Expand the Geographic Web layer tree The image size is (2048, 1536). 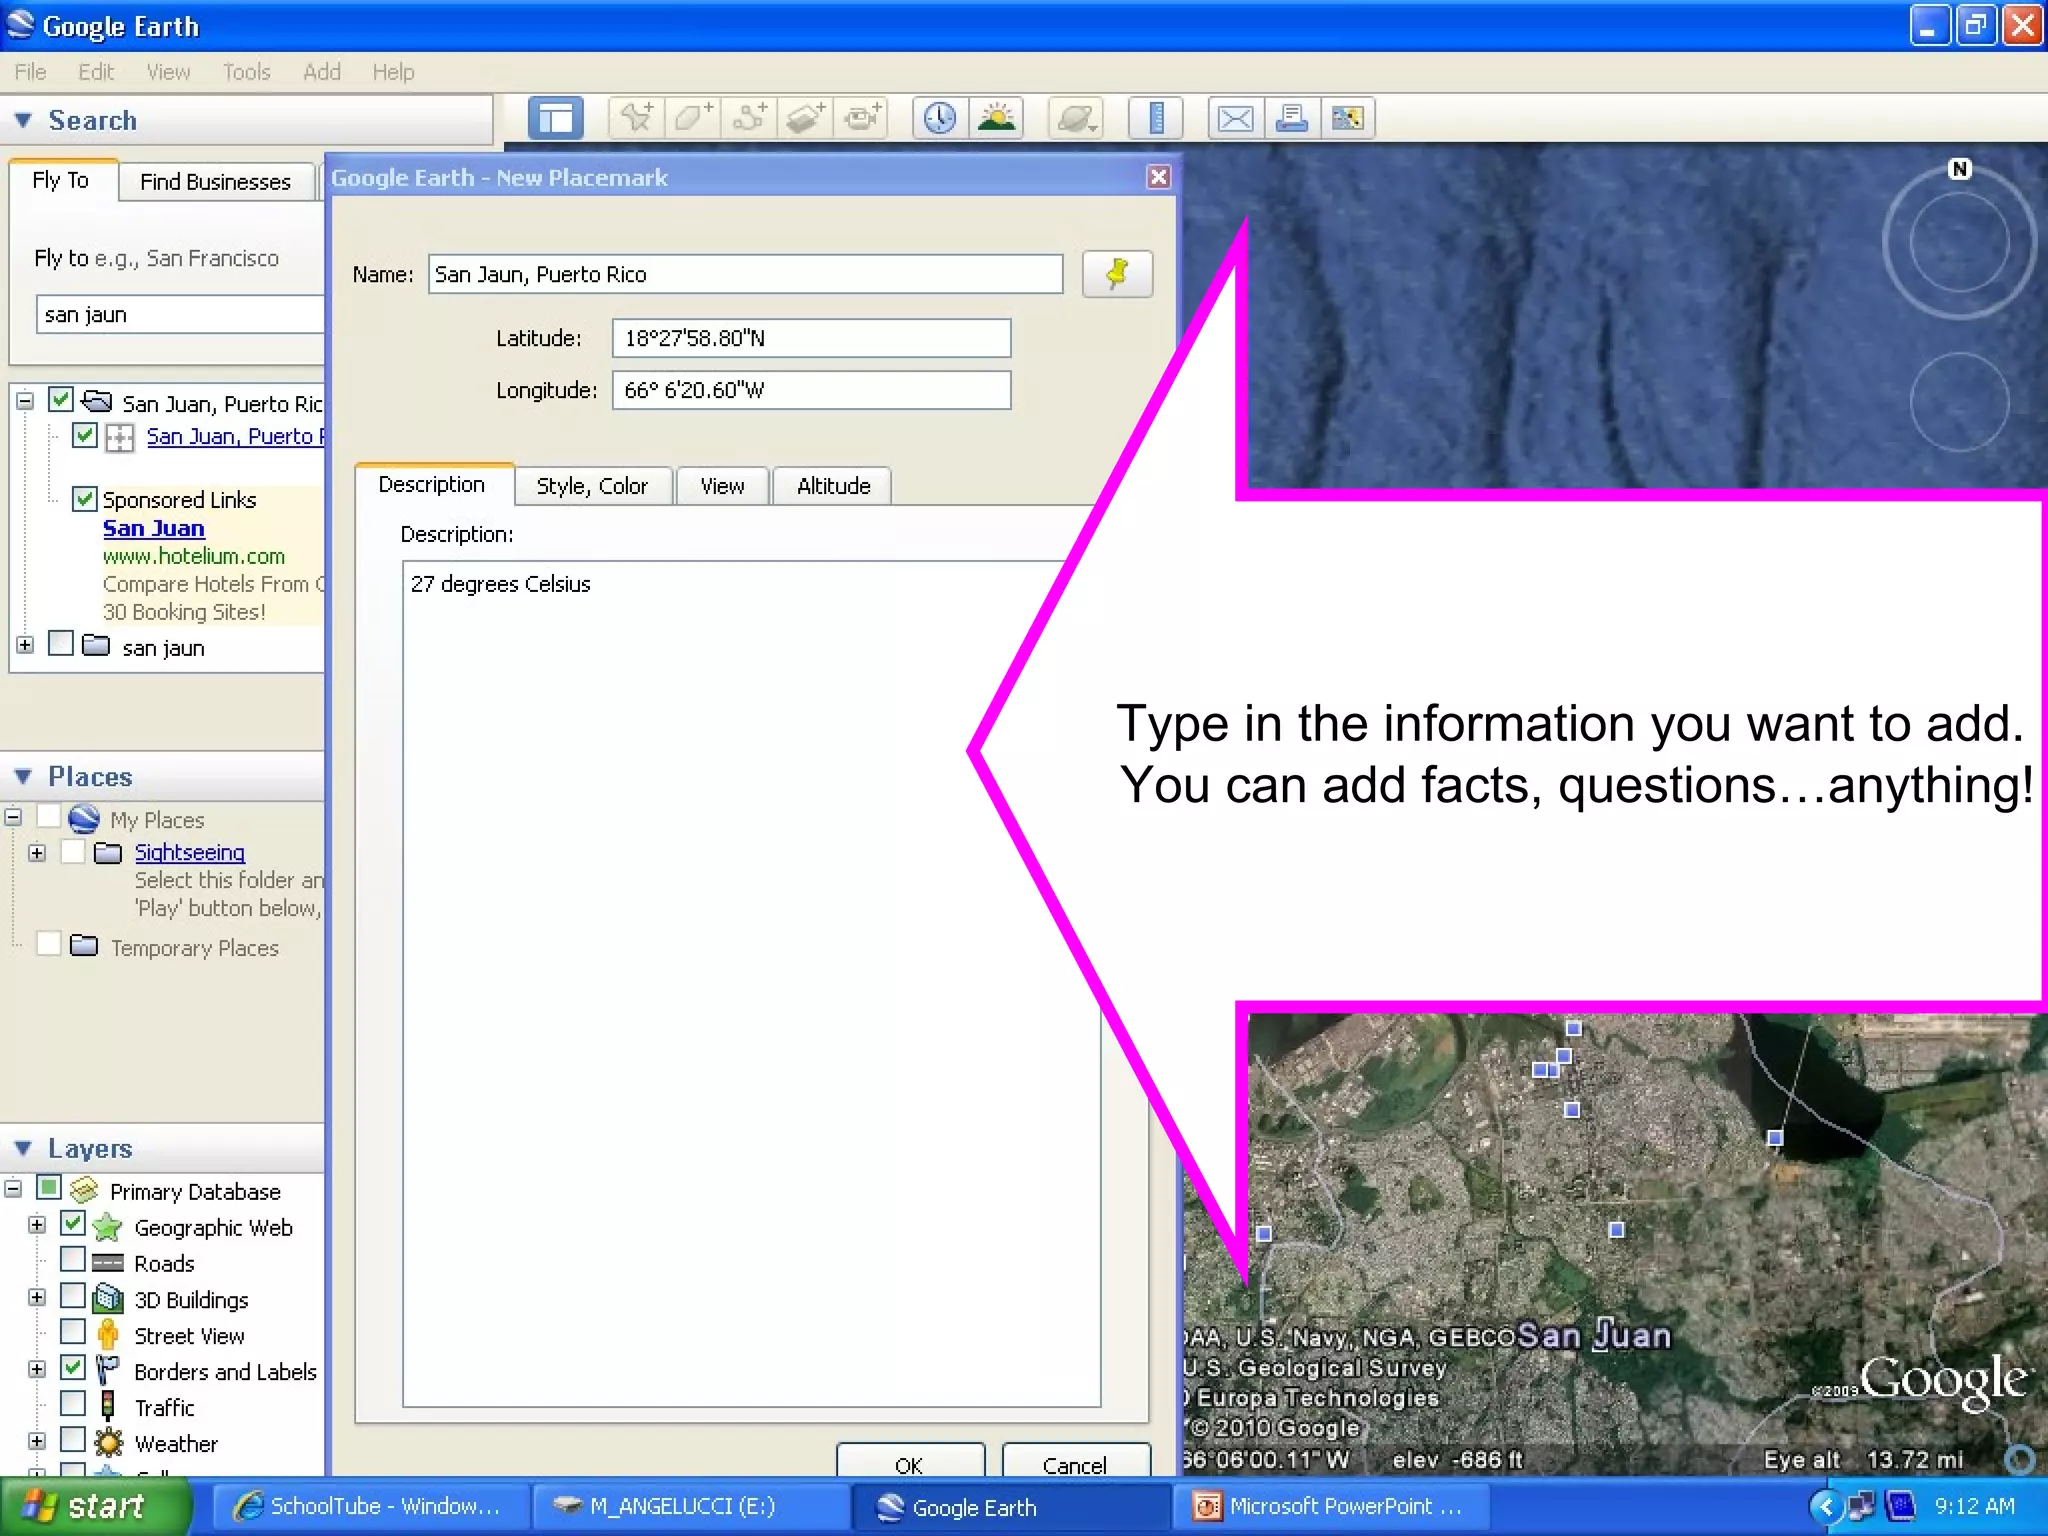click(37, 1225)
